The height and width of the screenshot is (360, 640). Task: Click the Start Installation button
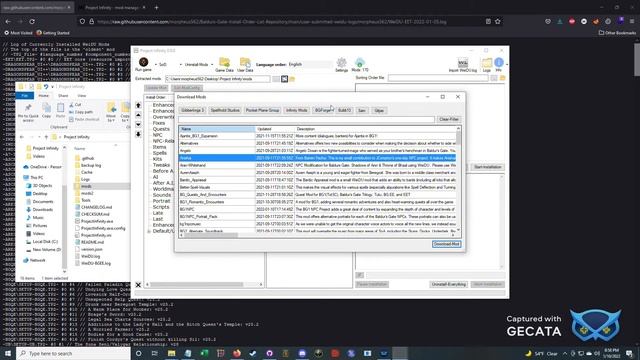click(x=488, y=167)
